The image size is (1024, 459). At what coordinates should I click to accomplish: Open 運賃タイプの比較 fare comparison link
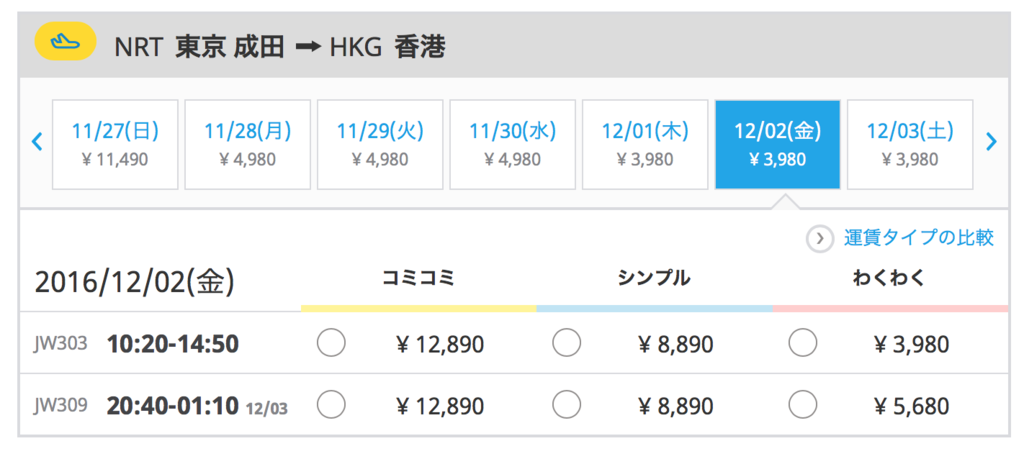(x=919, y=238)
